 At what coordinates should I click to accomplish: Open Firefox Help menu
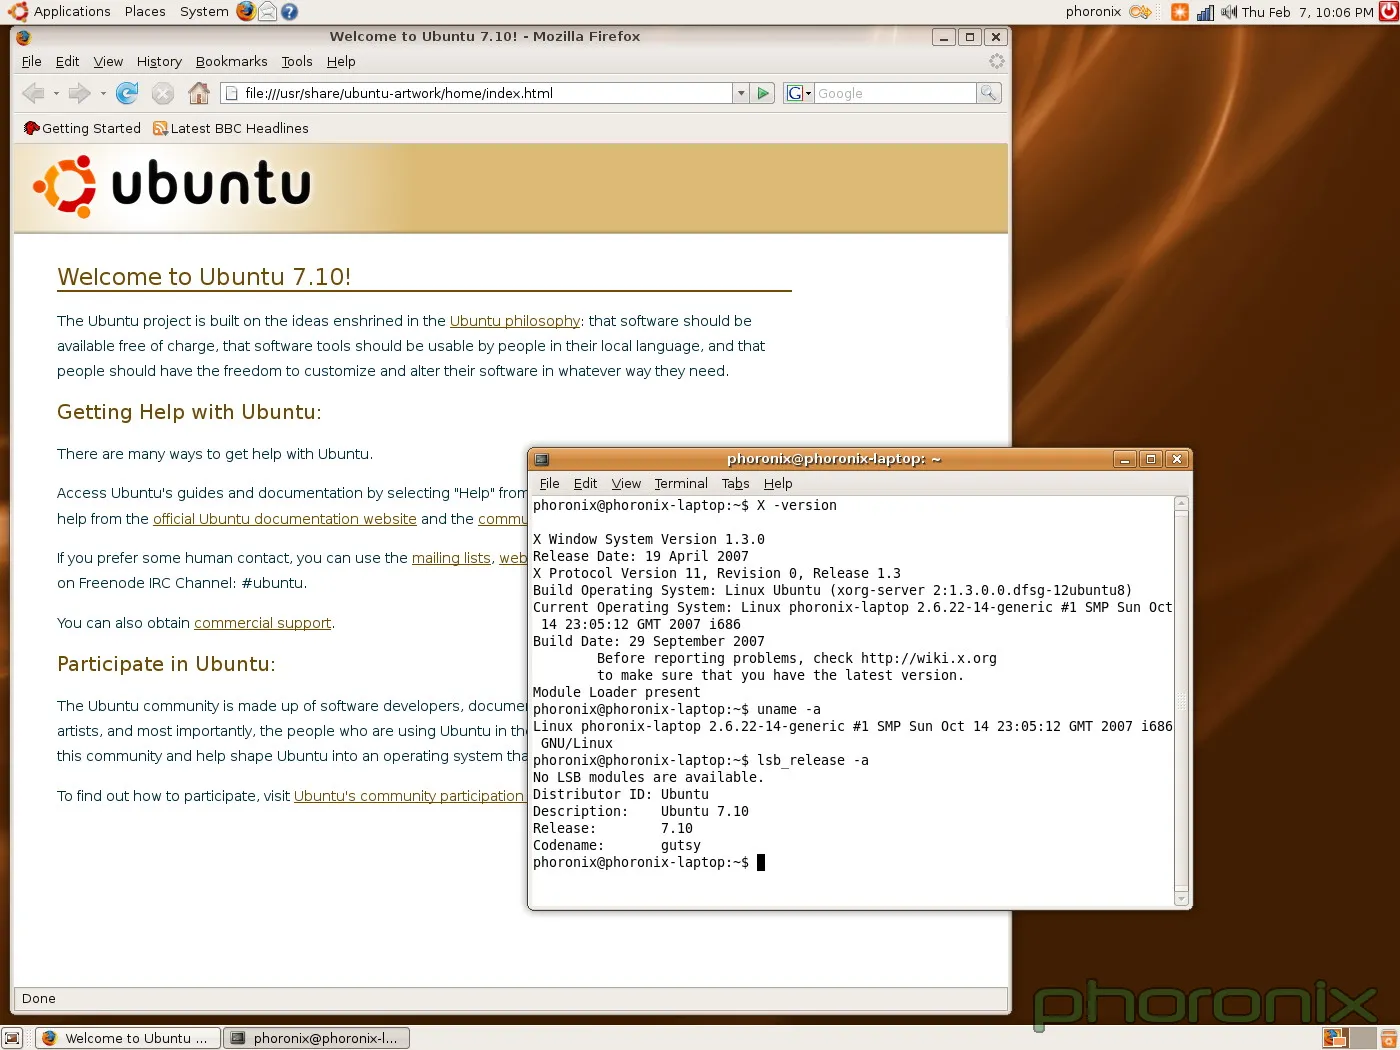pos(341,61)
